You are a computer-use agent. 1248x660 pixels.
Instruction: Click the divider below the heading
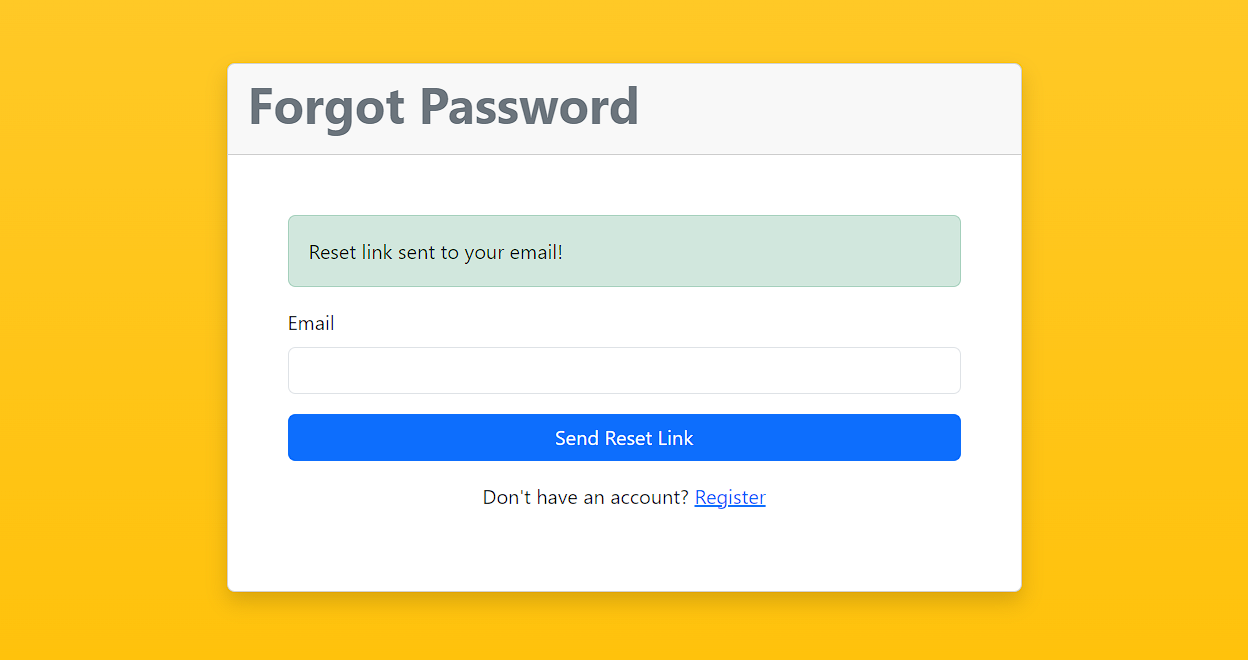coord(624,154)
